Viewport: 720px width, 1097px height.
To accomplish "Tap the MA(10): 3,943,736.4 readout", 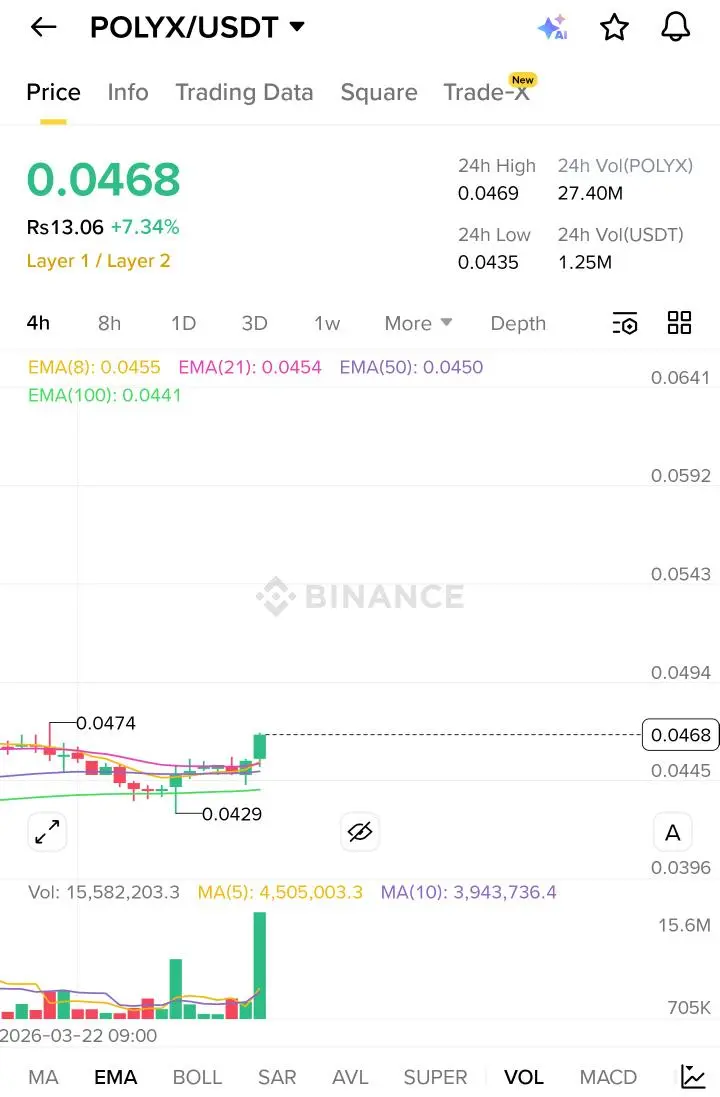I will pyautogui.click(x=469, y=892).
